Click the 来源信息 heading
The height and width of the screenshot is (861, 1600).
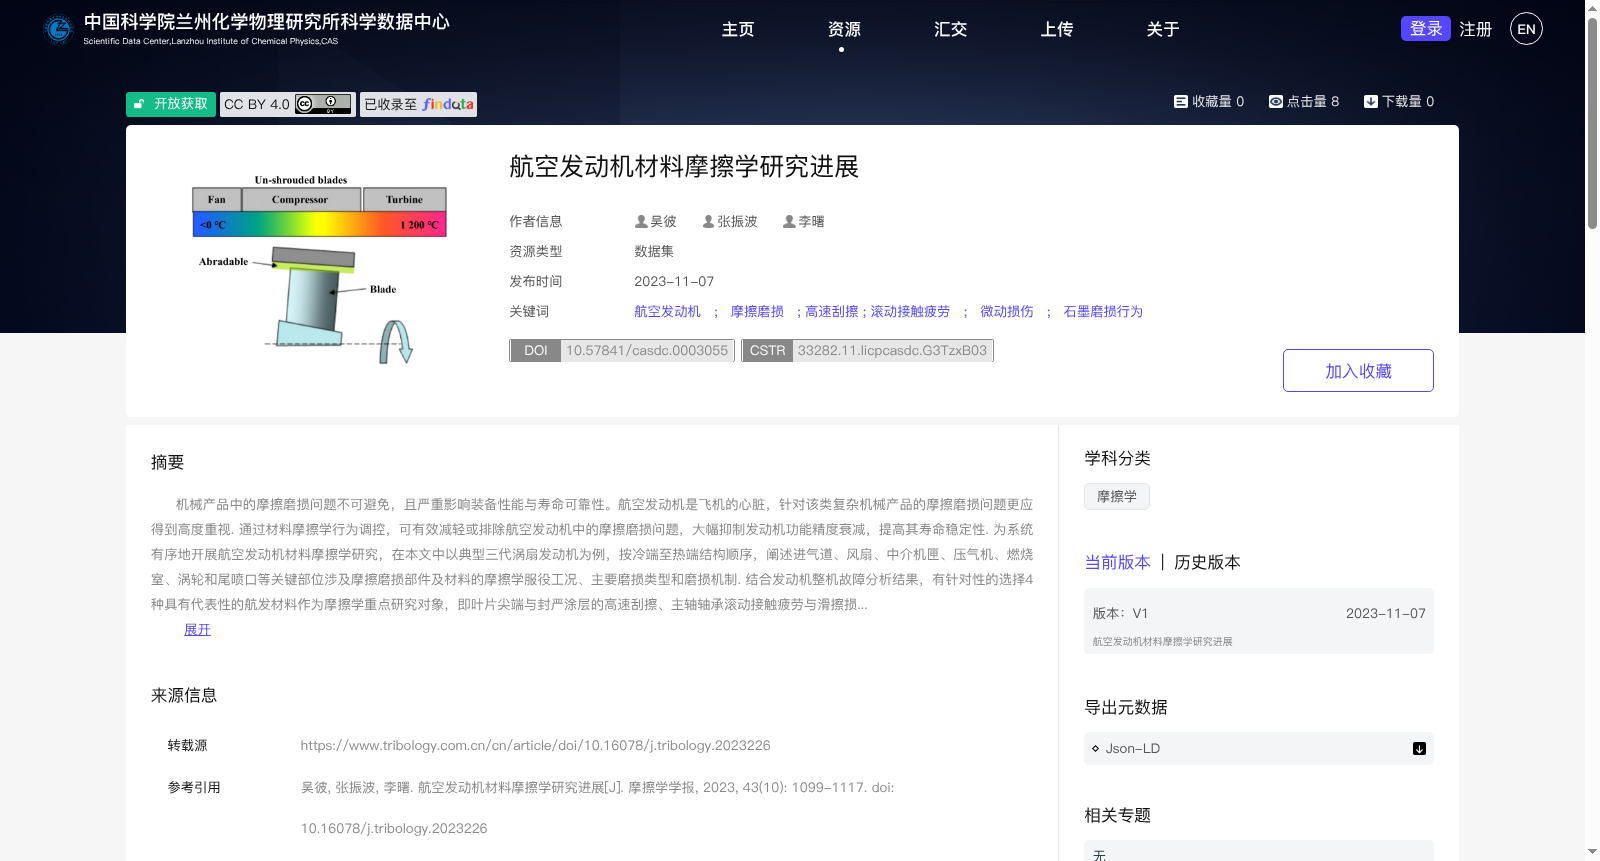coord(184,695)
